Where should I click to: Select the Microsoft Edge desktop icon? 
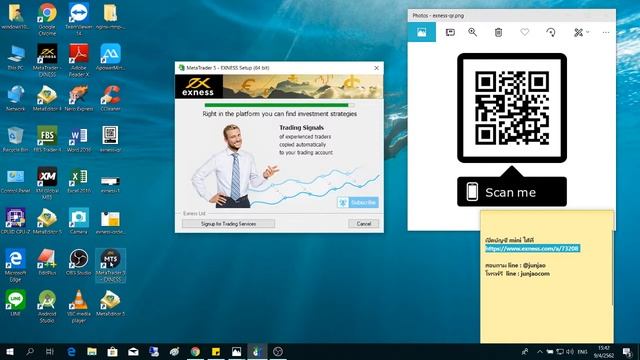pyautogui.click(x=16, y=265)
